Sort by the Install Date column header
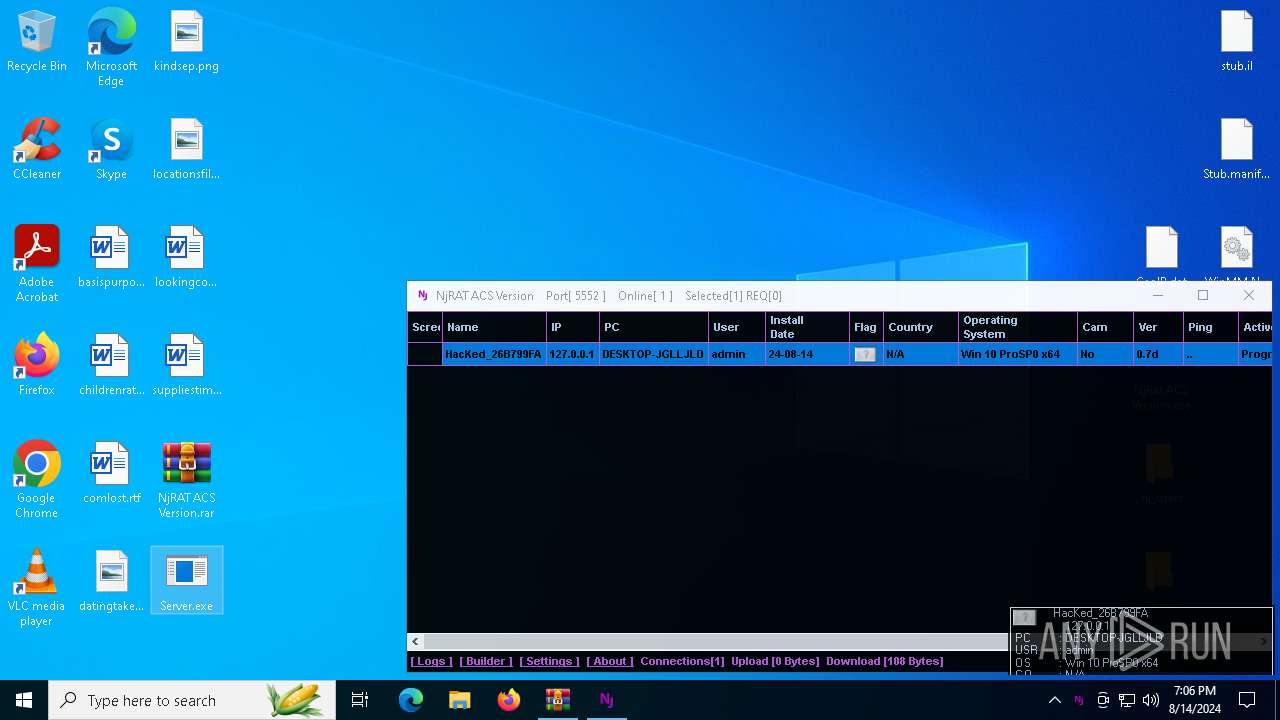The image size is (1280, 720). (806, 327)
